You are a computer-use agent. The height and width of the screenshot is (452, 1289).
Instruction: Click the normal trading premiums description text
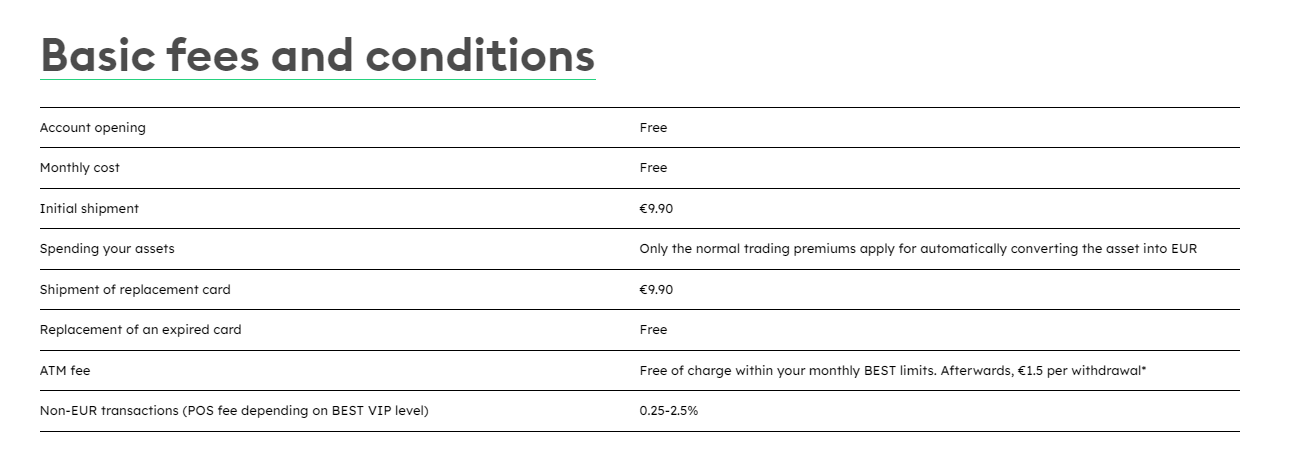917,249
